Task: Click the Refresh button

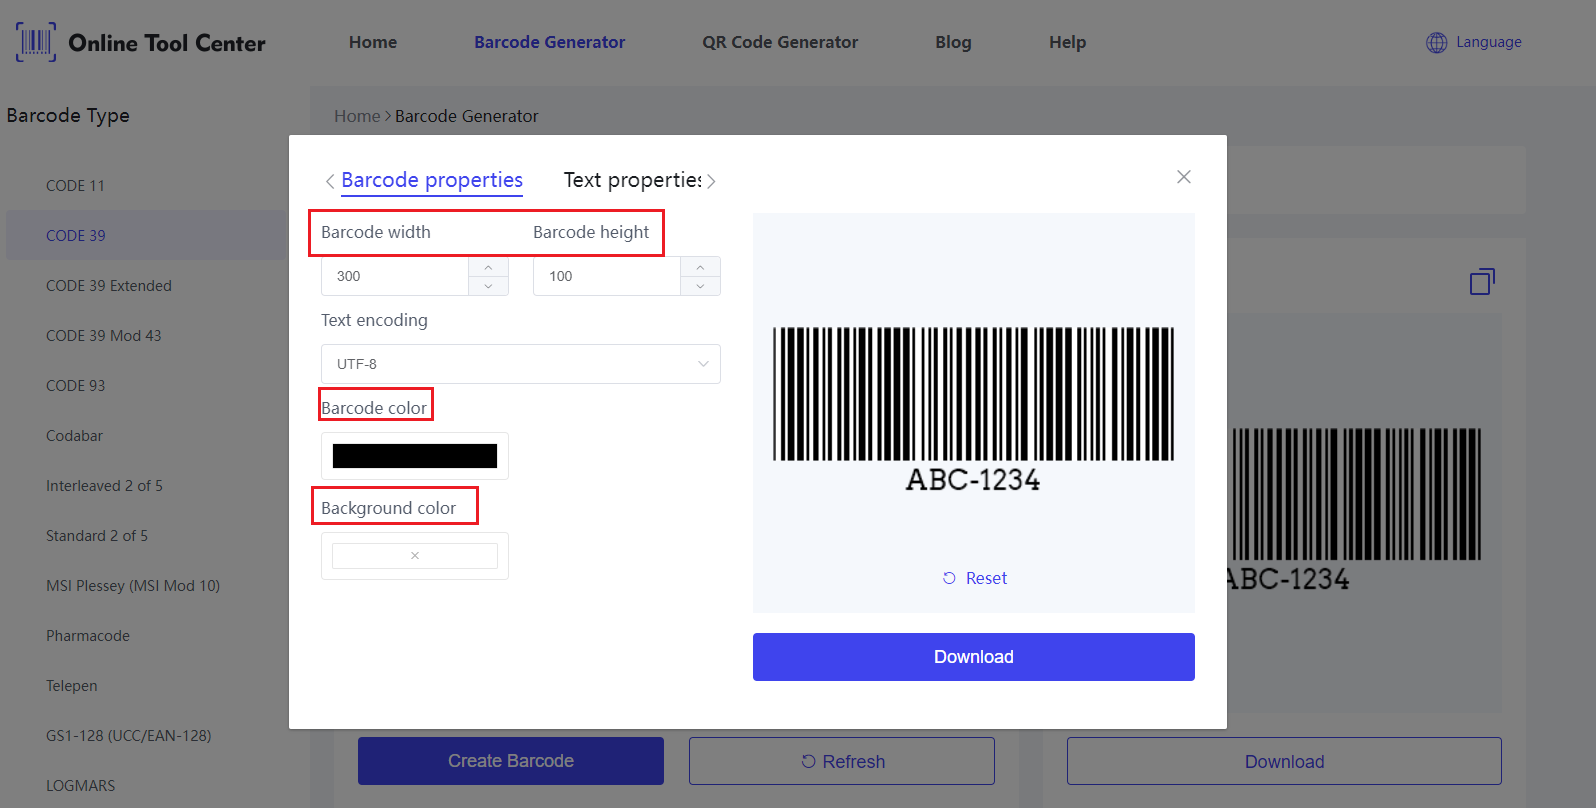Action: (x=842, y=761)
